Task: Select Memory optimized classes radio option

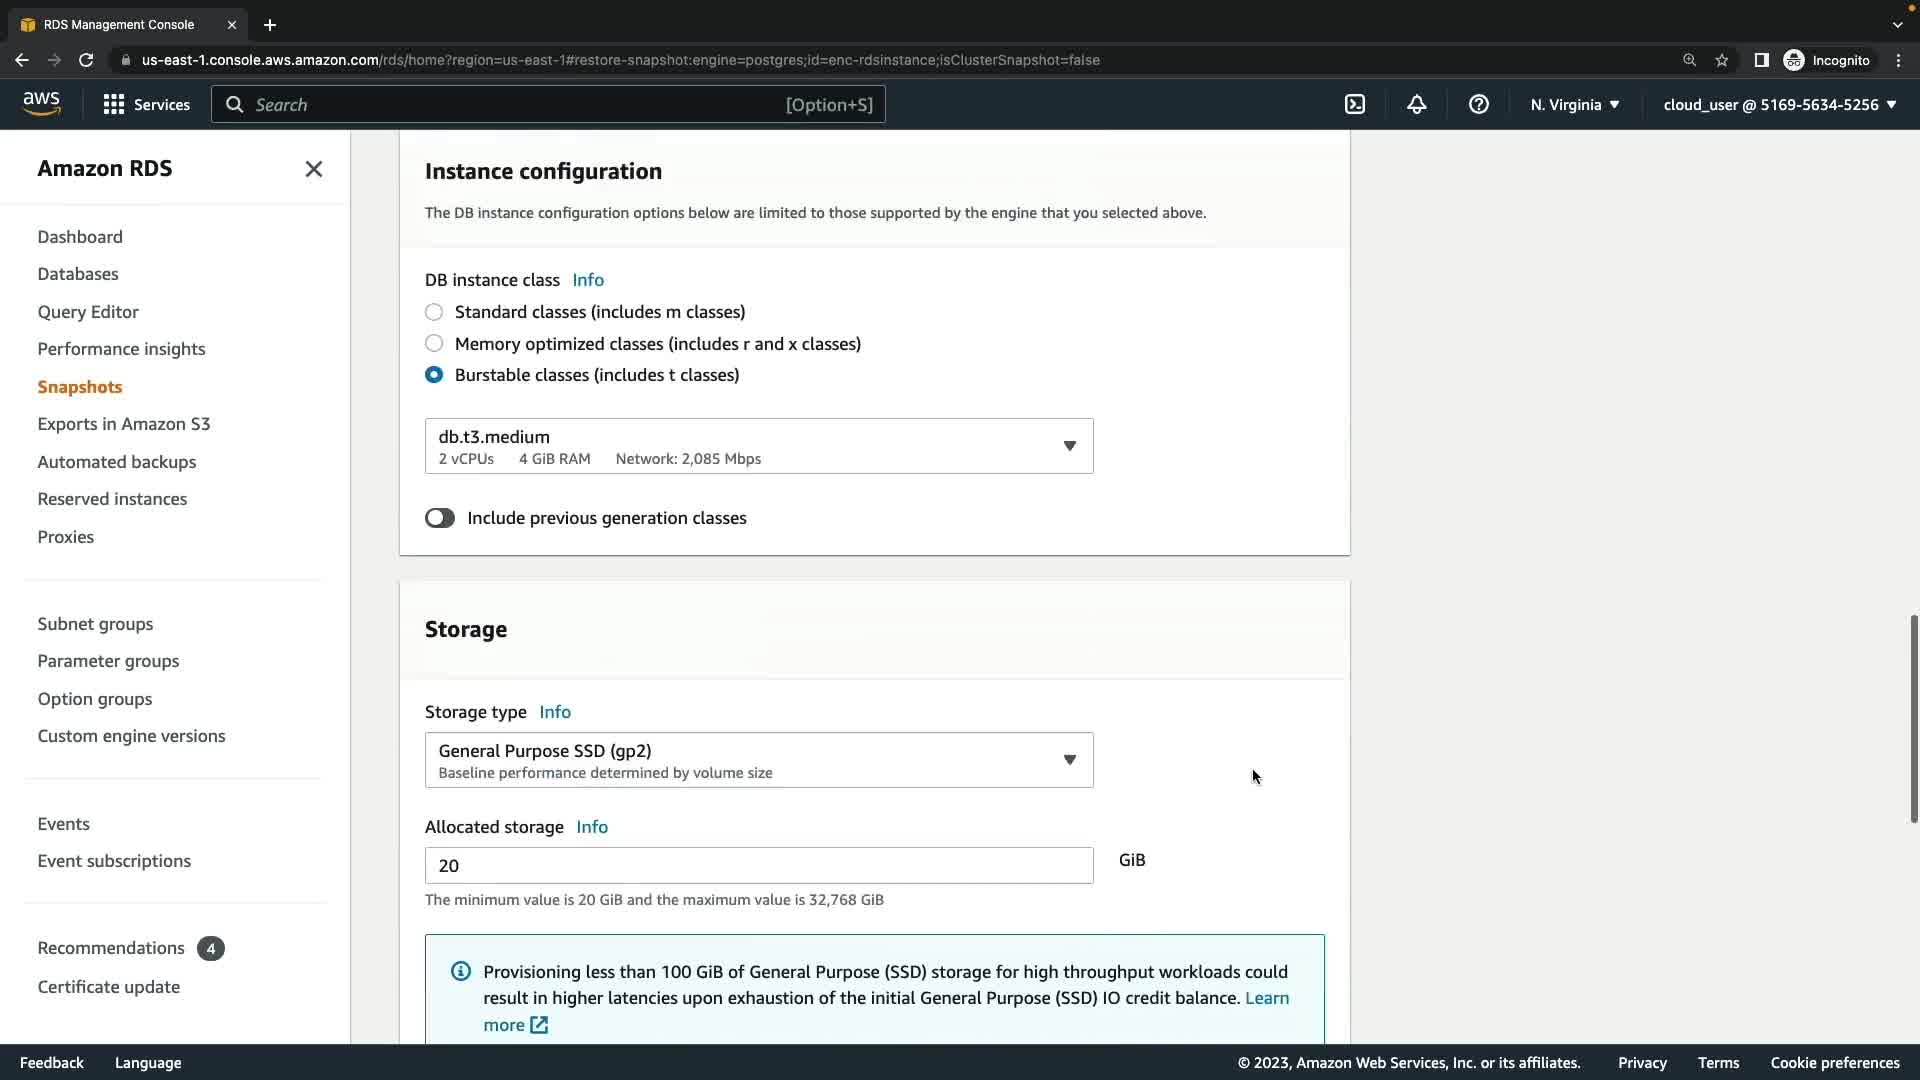Action: pos(434,344)
